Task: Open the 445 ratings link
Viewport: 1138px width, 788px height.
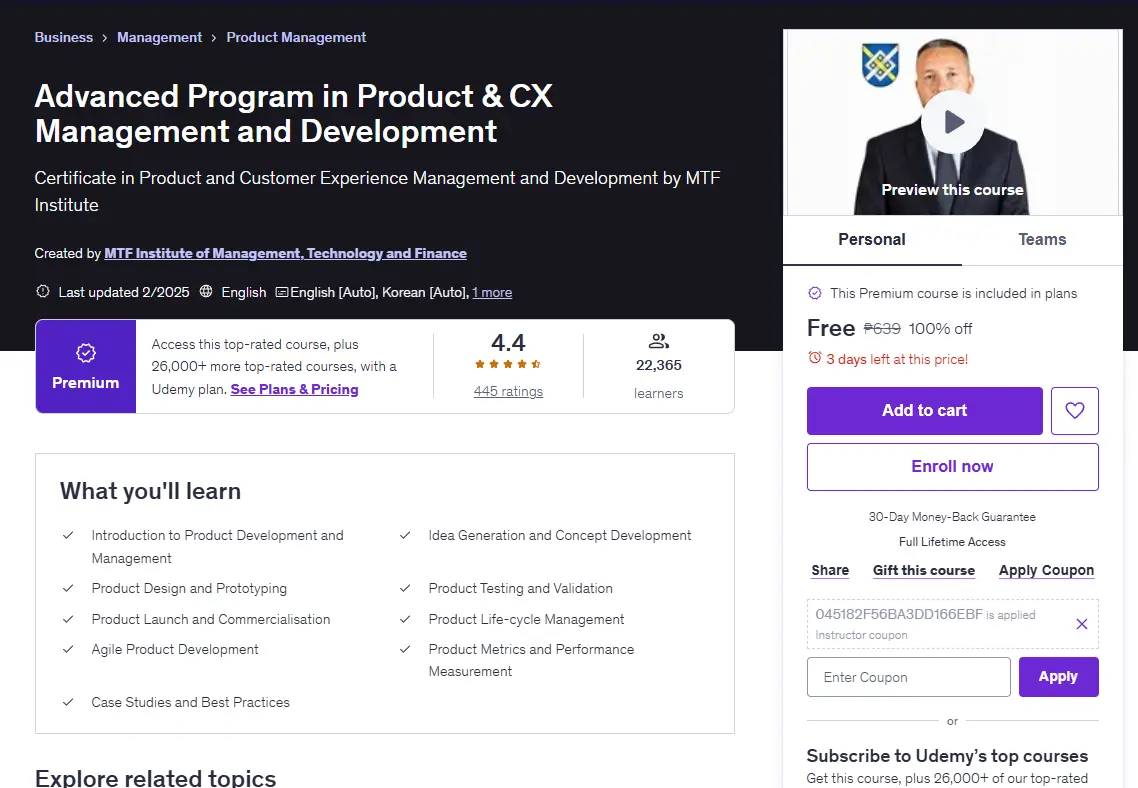Action: (x=508, y=392)
